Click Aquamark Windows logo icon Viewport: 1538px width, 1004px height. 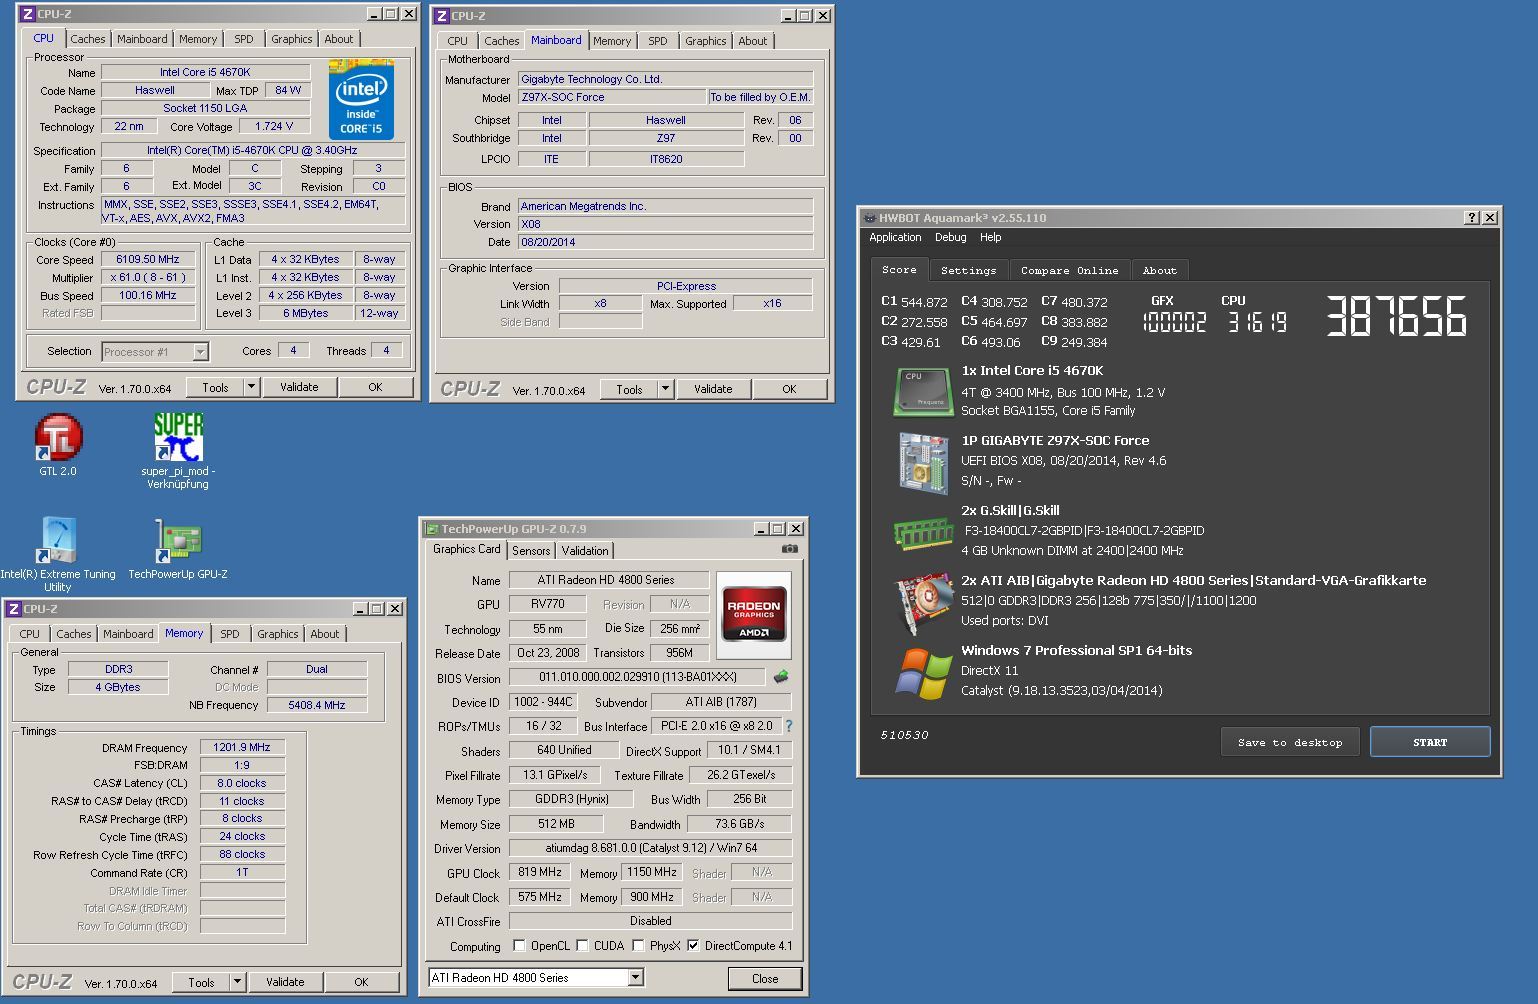pos(922,673)
